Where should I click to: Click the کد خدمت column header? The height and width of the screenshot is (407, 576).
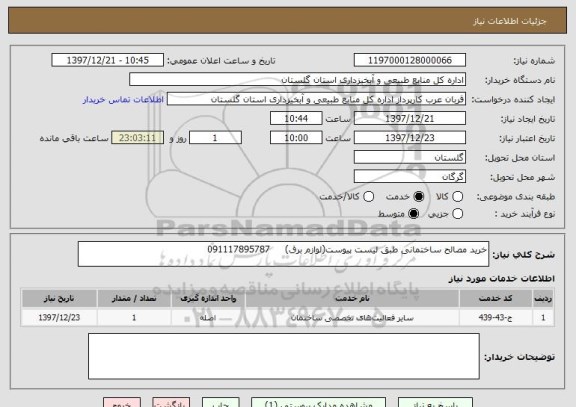tap(496, 298)
